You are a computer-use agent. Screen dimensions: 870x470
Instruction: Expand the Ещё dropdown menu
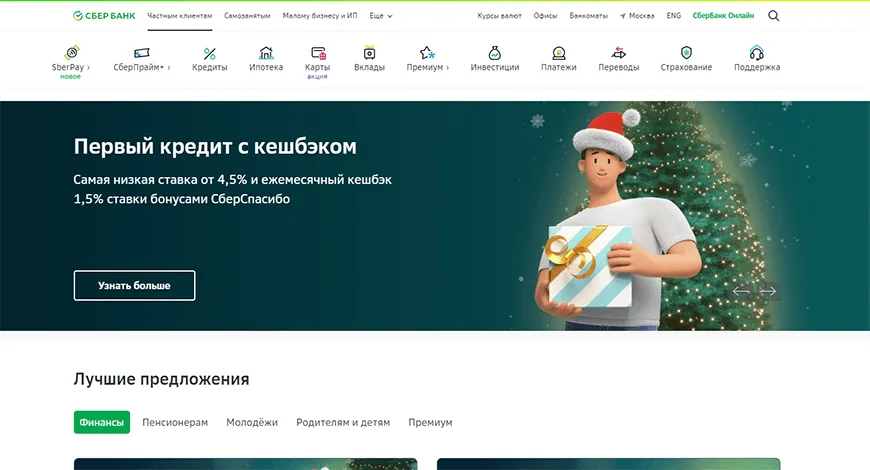point(381,16)
